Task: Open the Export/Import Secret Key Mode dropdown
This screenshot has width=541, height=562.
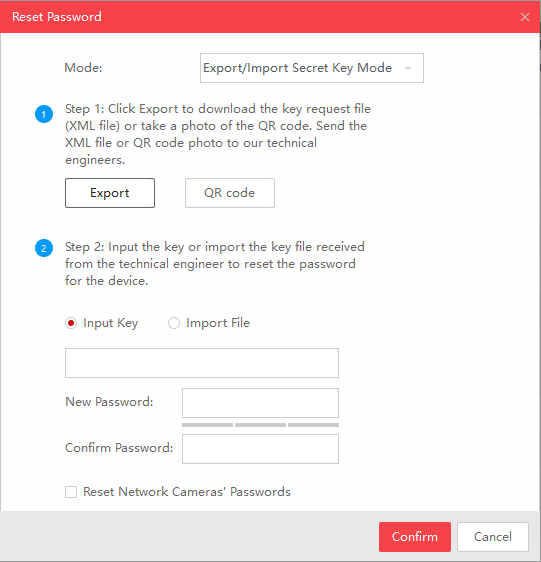Action: click(x=312, y=68)
